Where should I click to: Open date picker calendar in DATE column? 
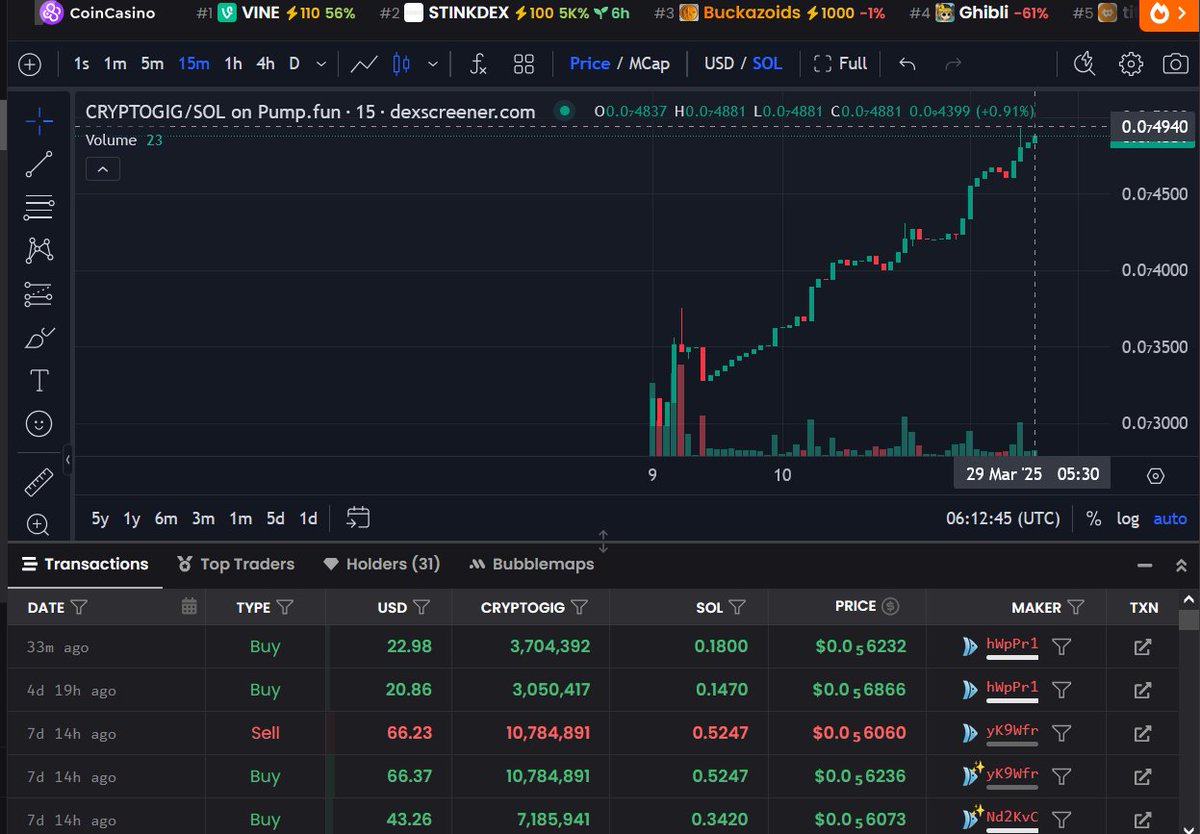189,606
